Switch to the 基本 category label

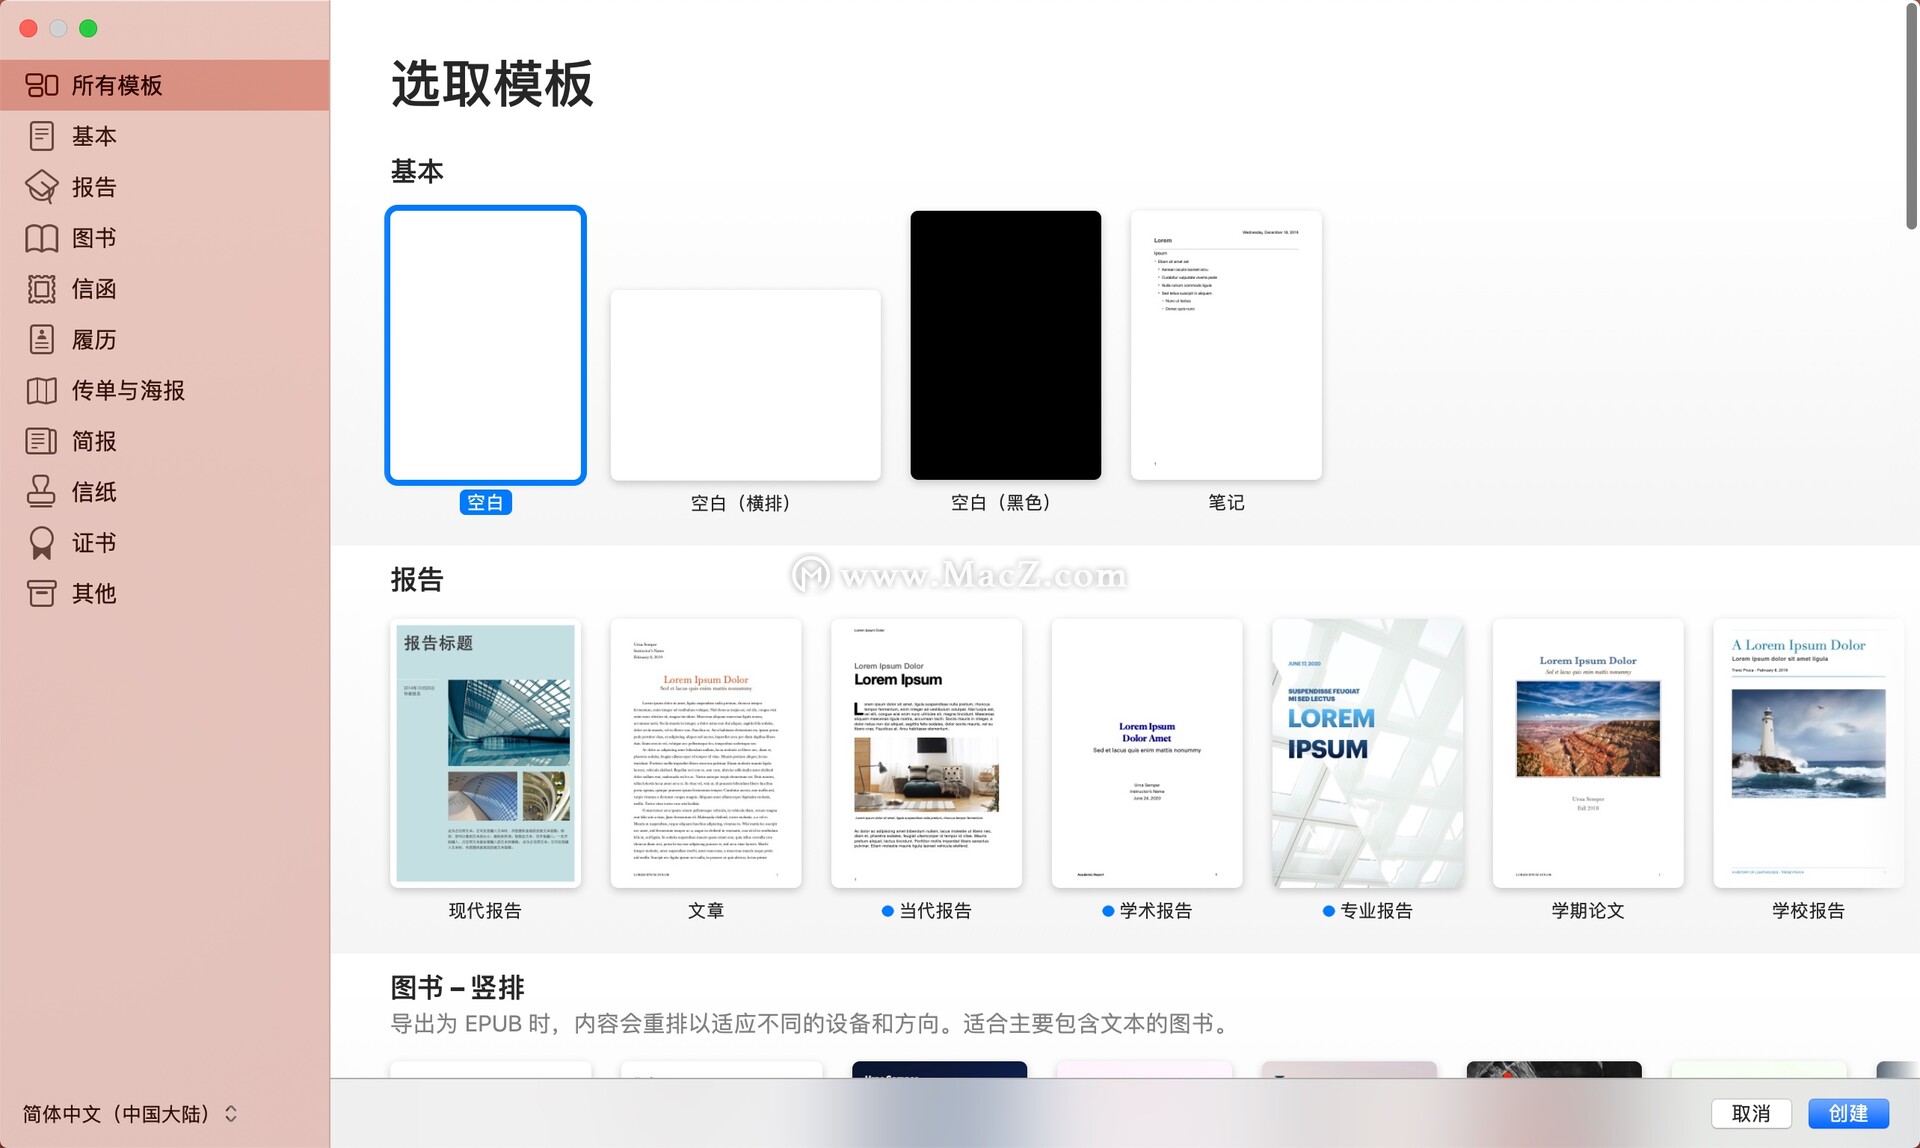[x=94, y=136]
